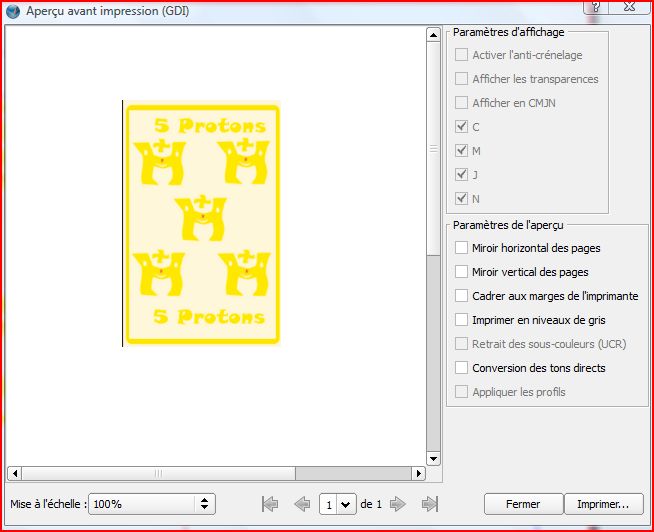Click the Paramètres de l'aperçu group label

(x=508, y=225)
